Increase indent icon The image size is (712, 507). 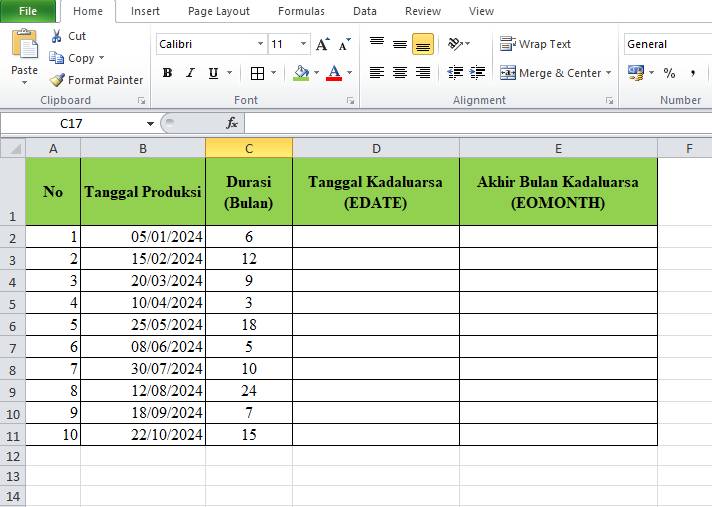coord(477,73)
